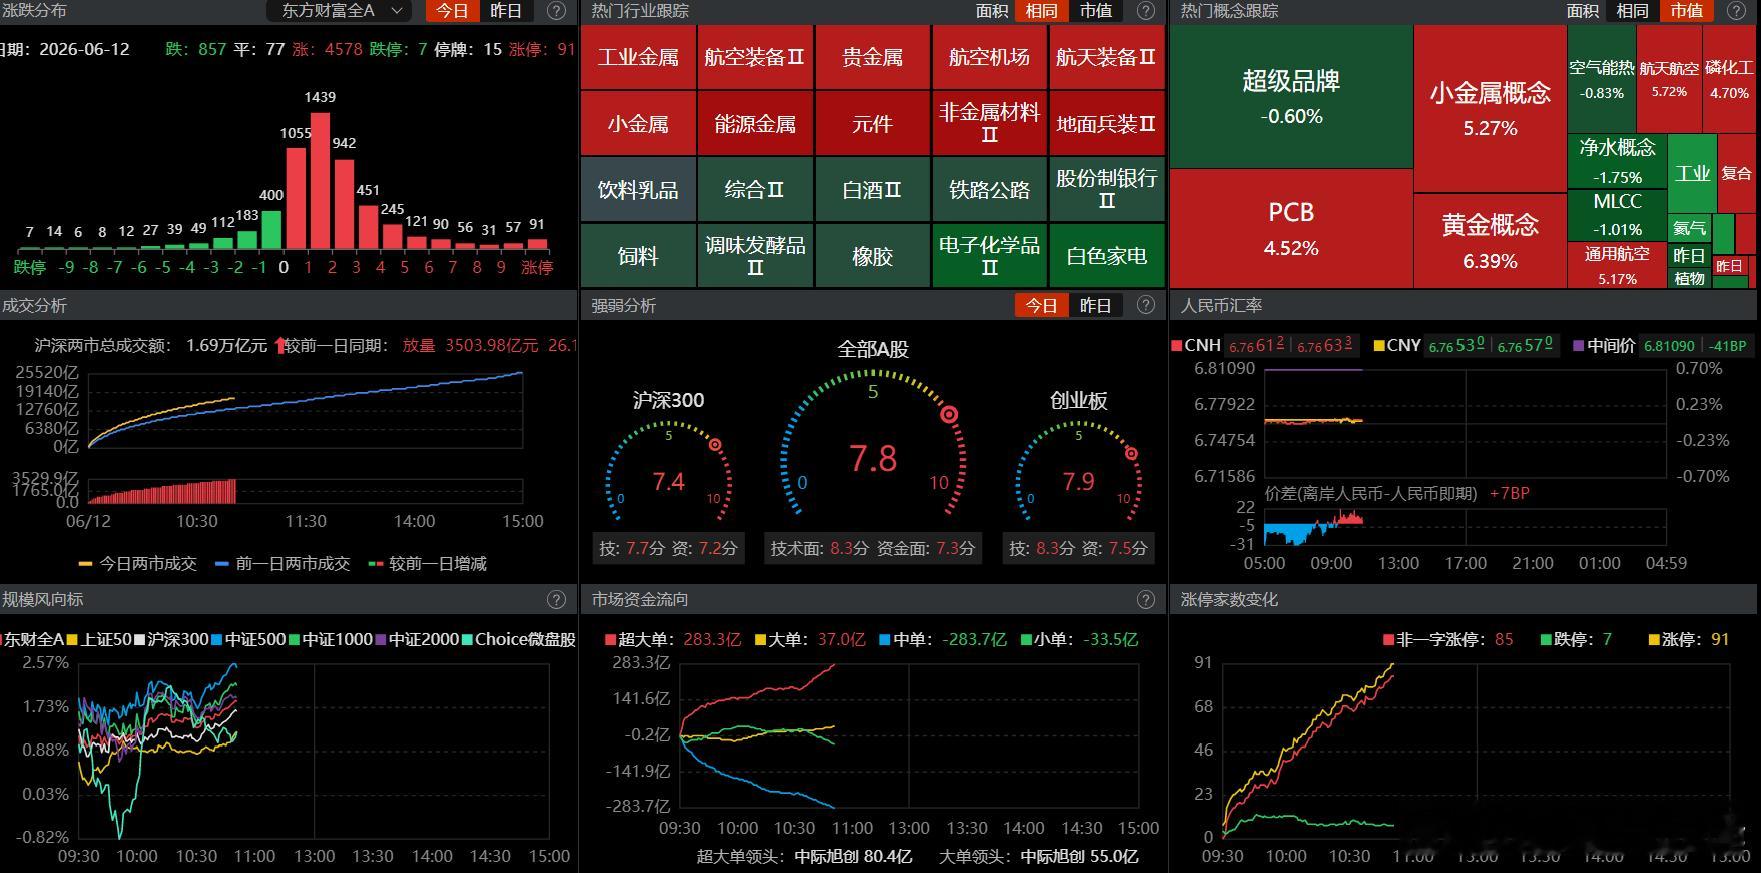Open help icon in 涨跌分布 panel header
Viewport: 1761px width, 873px height.
[x=556, y=11]
